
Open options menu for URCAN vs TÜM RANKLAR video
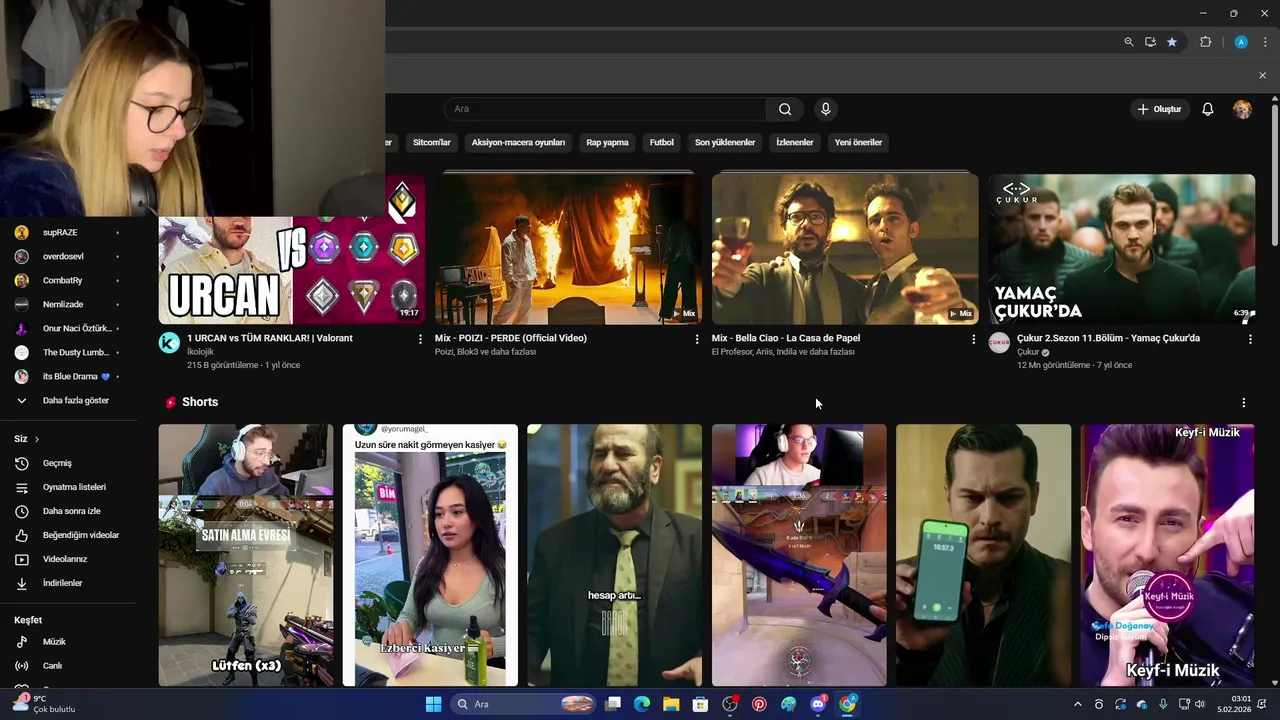420,339
